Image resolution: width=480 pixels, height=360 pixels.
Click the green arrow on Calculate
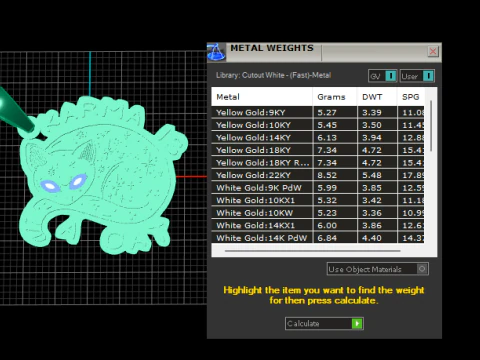pyautogui.click(x=357, y=323)
